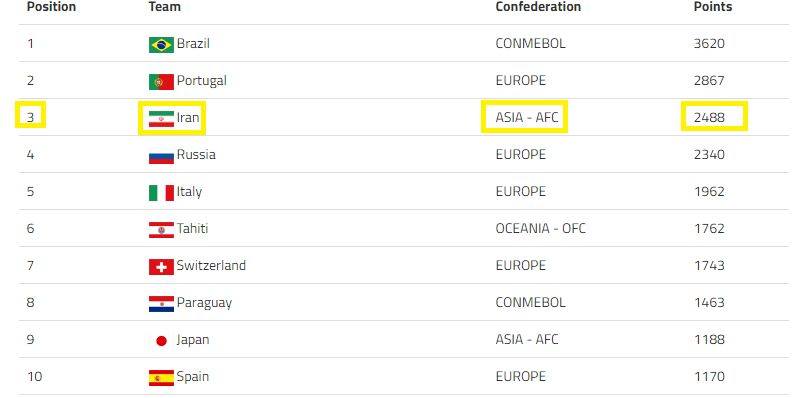Screen dimensions: 801x398
Task: Select Iran's 2488 points value
Action: coord(709,118)
